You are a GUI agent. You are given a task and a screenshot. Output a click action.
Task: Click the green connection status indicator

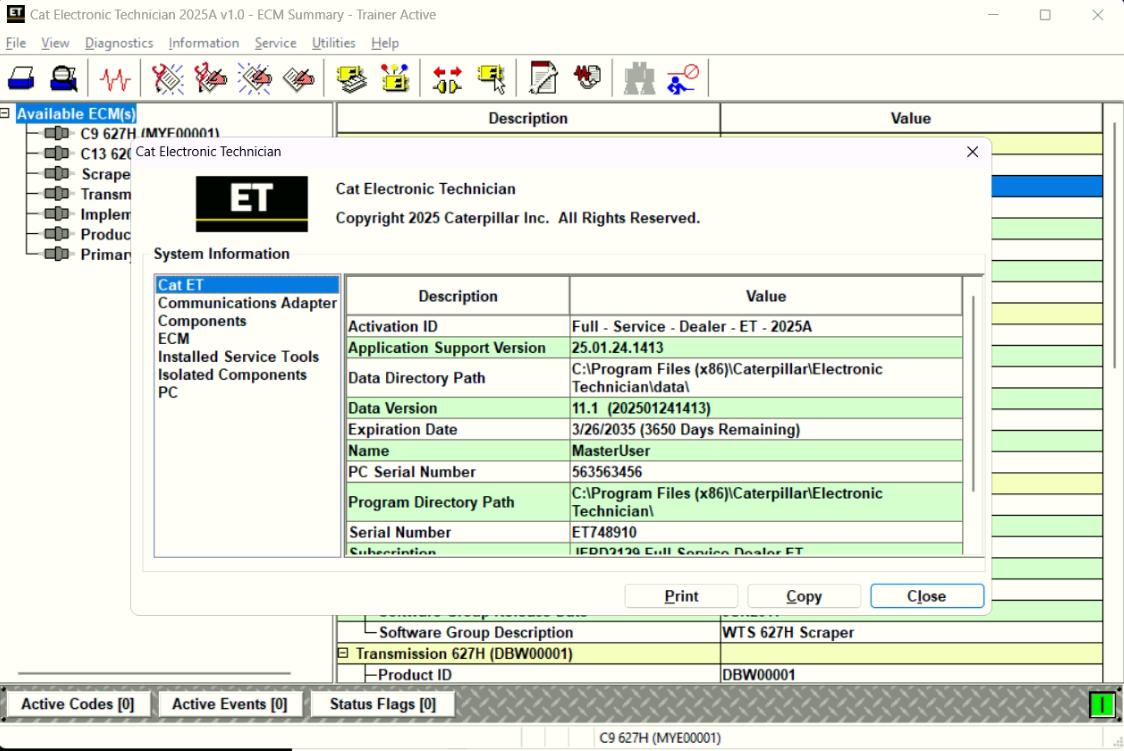[1101, 704]
